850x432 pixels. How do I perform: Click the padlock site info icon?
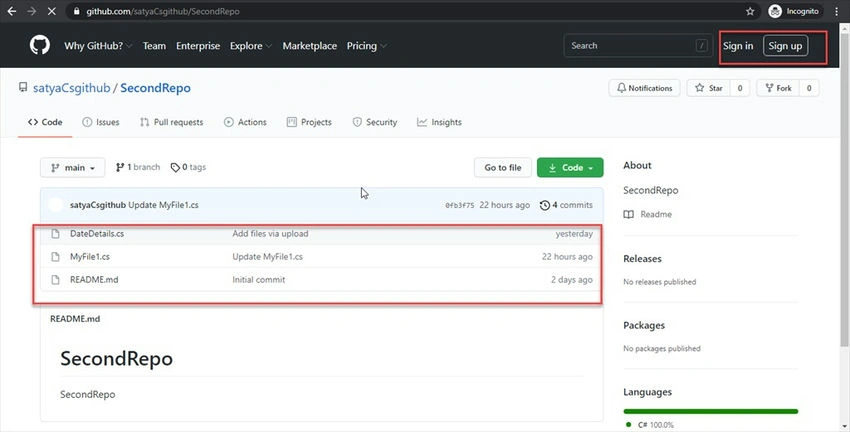76,11
